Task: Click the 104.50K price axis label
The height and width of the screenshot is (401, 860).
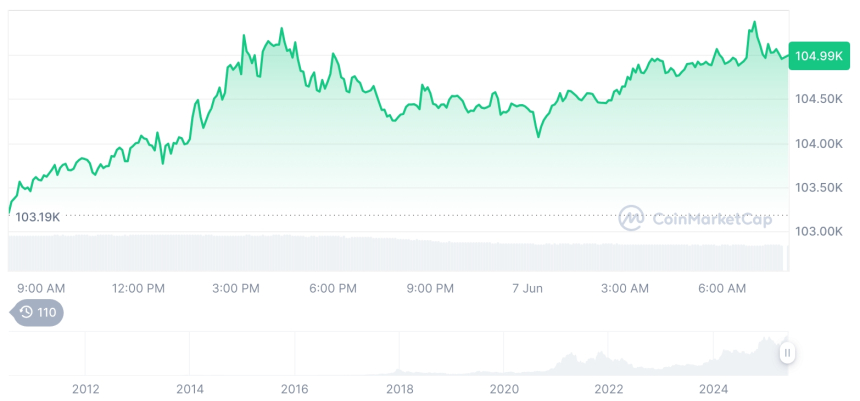Action: pos(818,99)
